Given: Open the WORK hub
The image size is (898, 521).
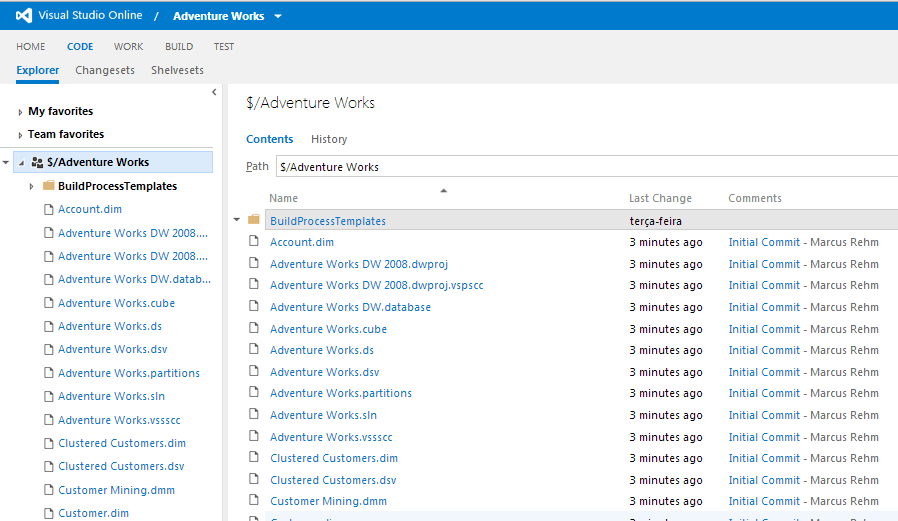Looking at the screenshot, I should point(128,46).
